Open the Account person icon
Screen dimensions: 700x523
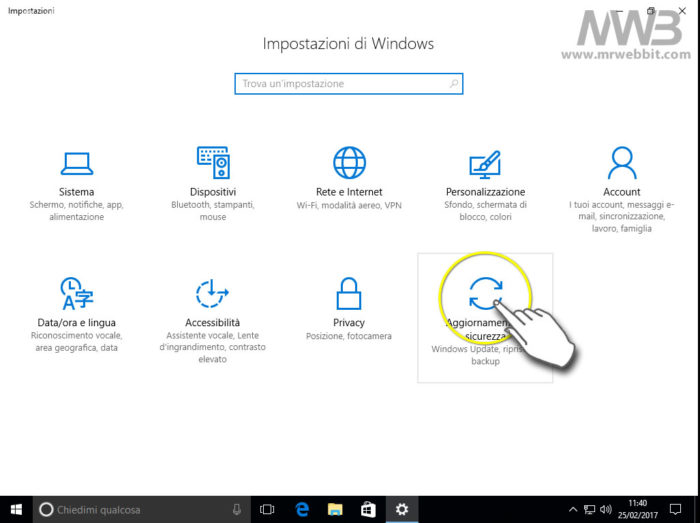pyautogui.click(x=621, y=163)
